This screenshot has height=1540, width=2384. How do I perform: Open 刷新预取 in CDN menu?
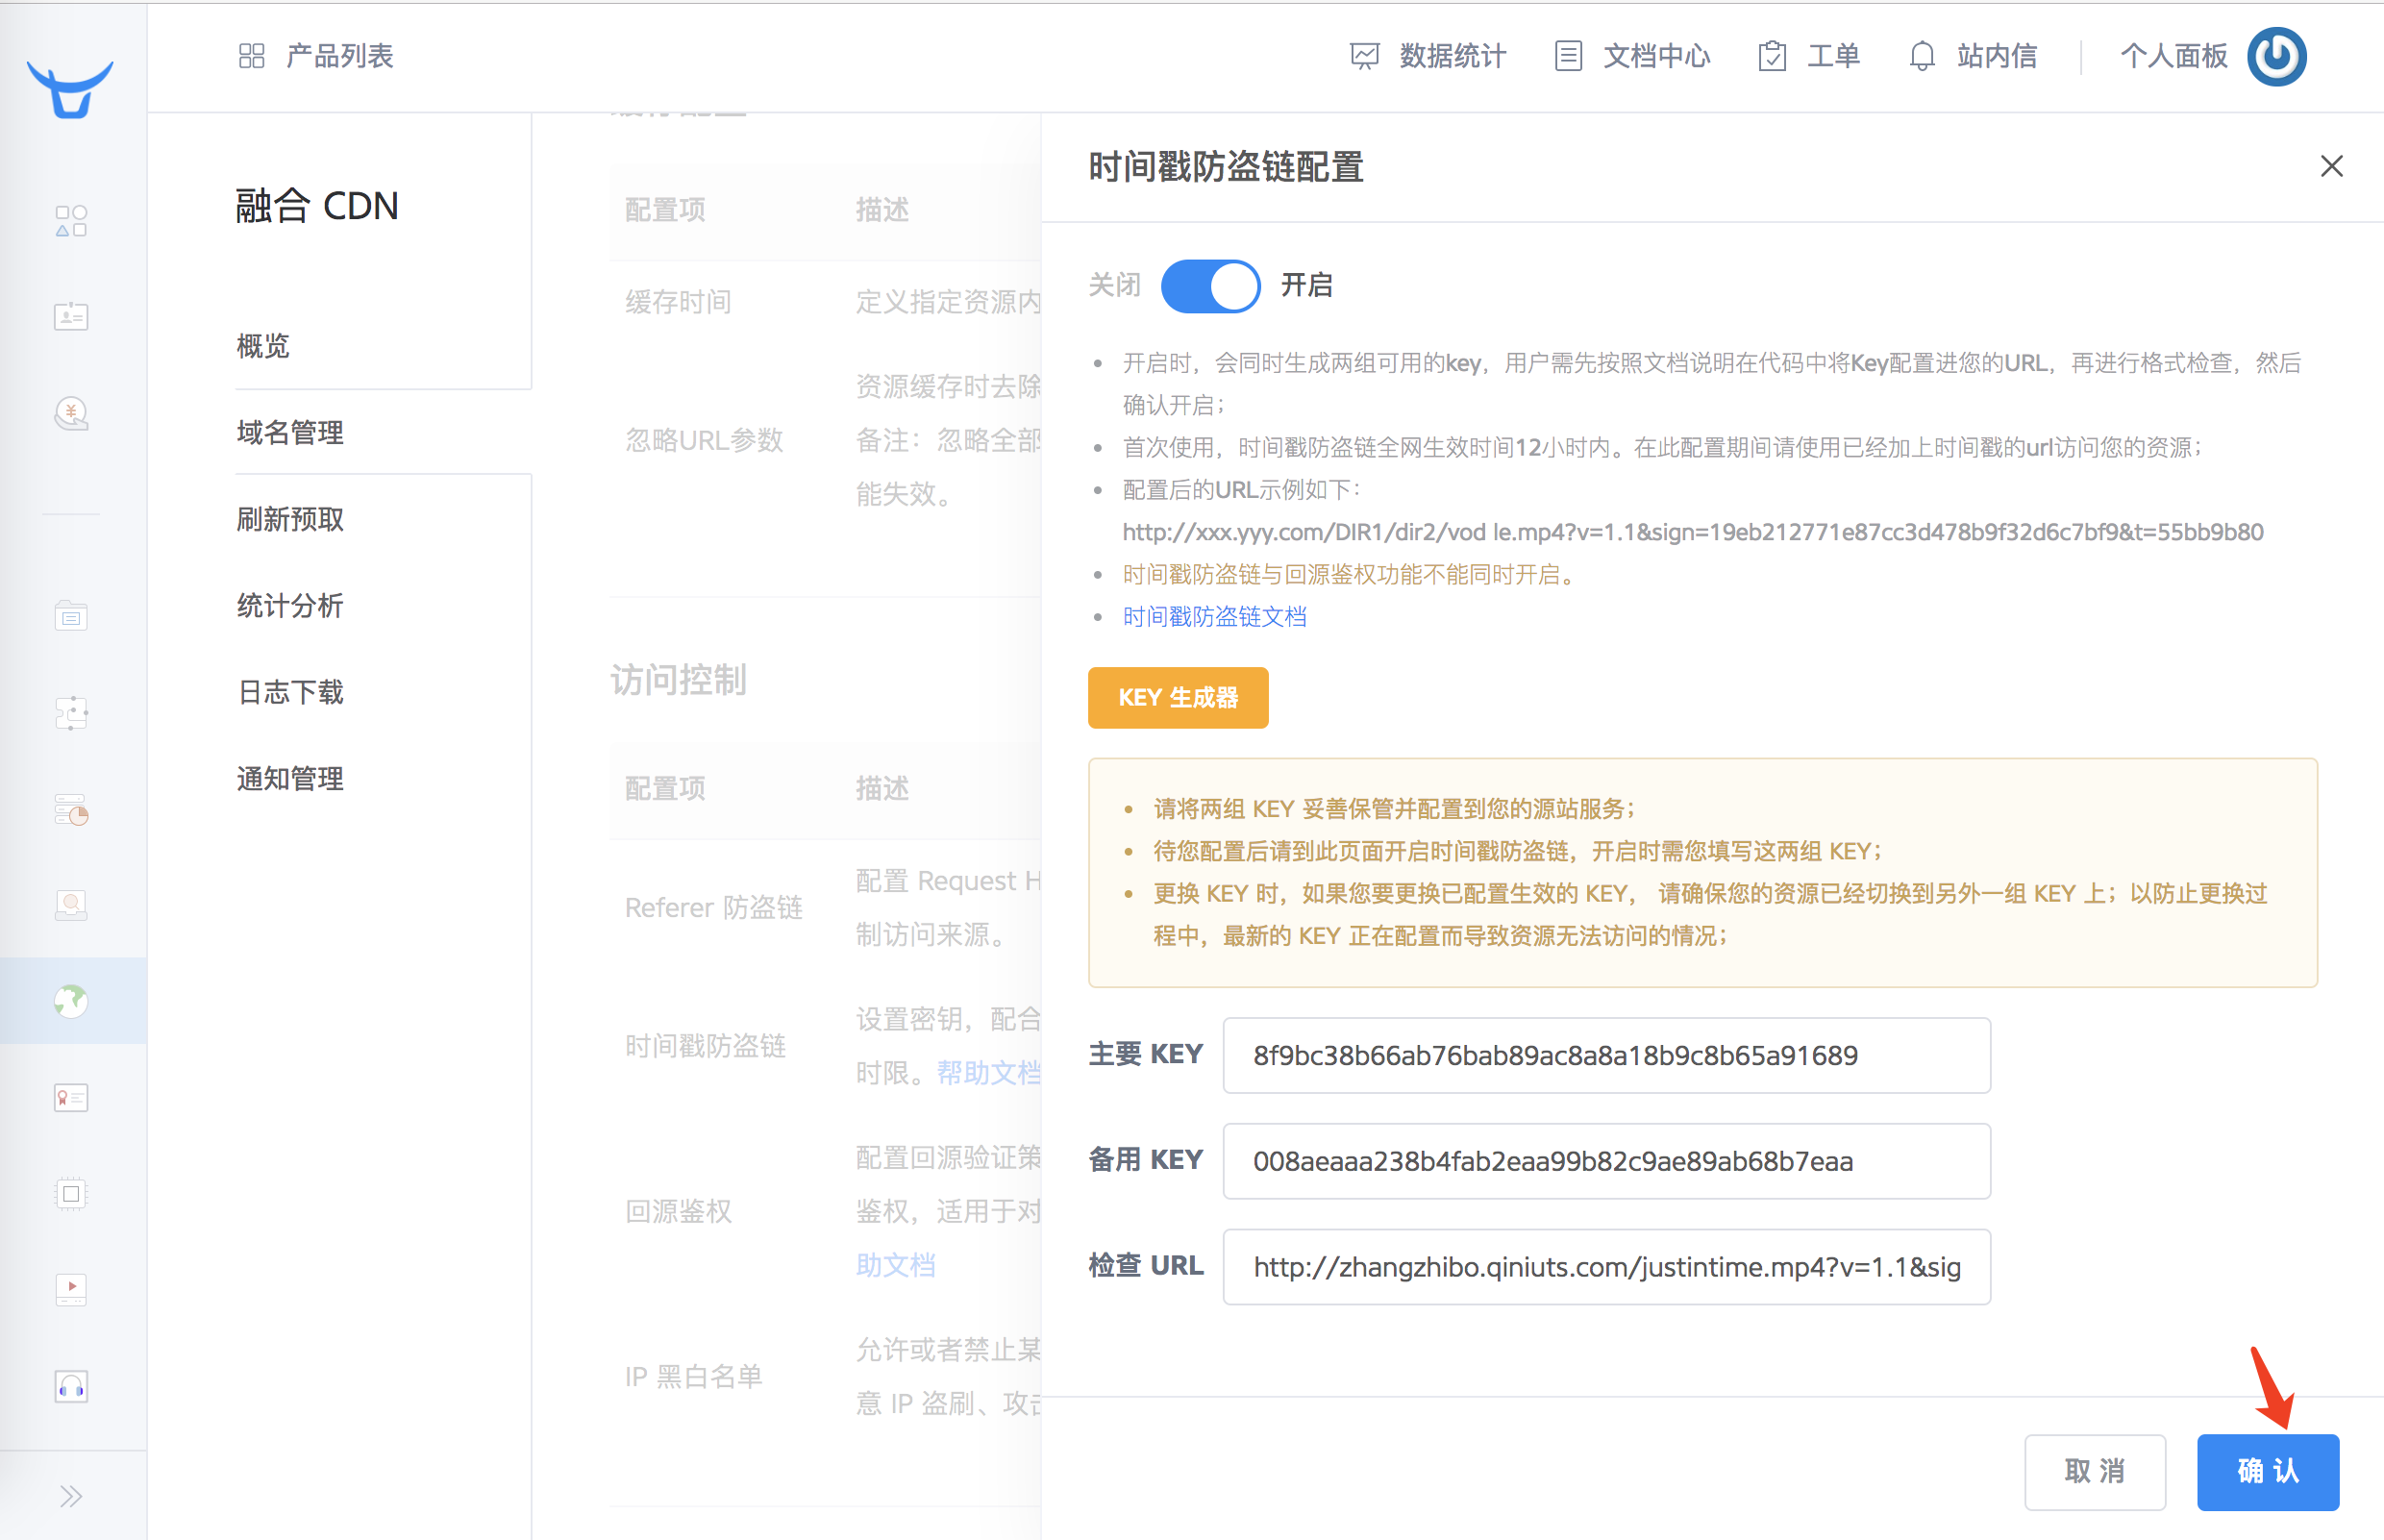[x=290, y=519]
